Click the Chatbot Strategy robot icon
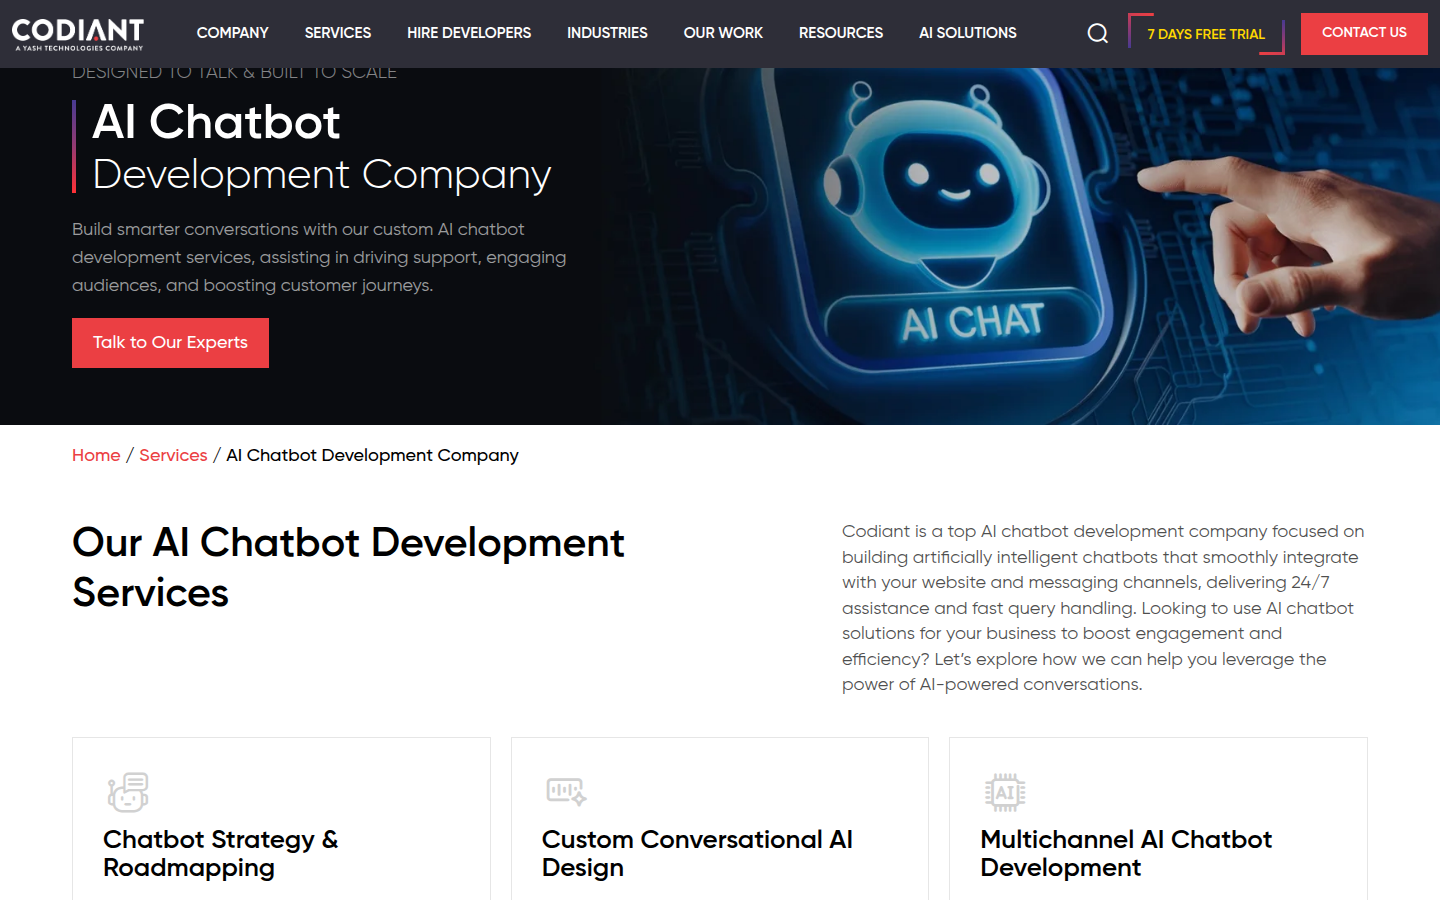Screen dimensions: 1440x900 (128, 792)
